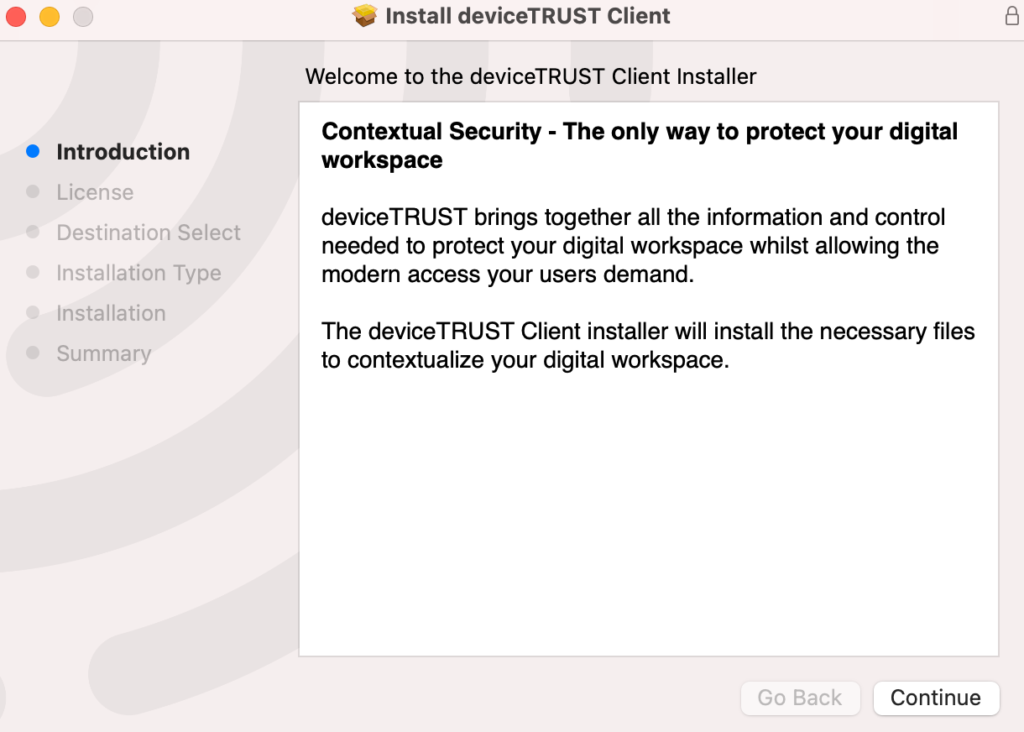Click the Installation Type step bullet
Image resolution: width=1024 pixels, height=732 pixels.
[x=31, y=272]
